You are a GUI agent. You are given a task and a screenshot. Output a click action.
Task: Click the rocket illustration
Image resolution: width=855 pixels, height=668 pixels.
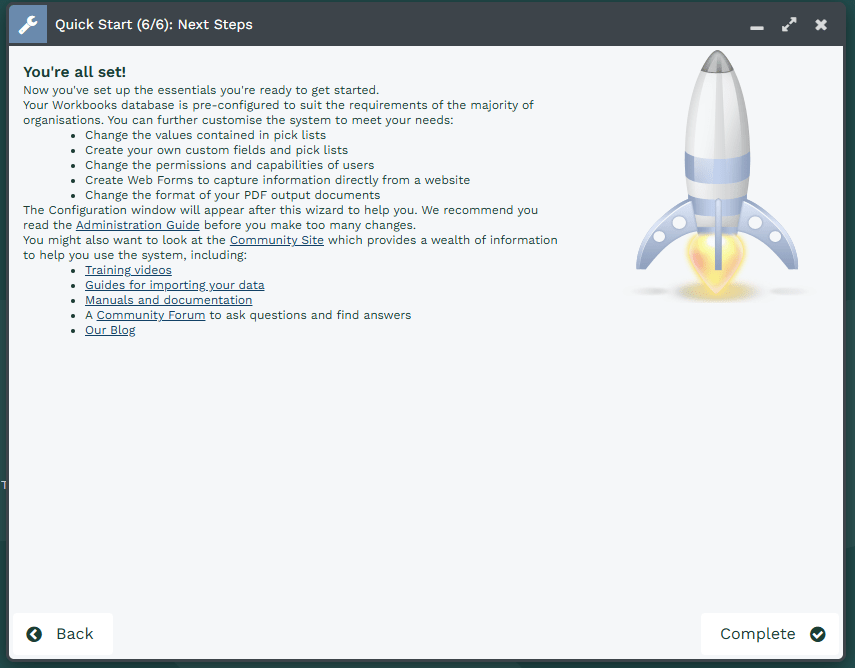point(717,176)
